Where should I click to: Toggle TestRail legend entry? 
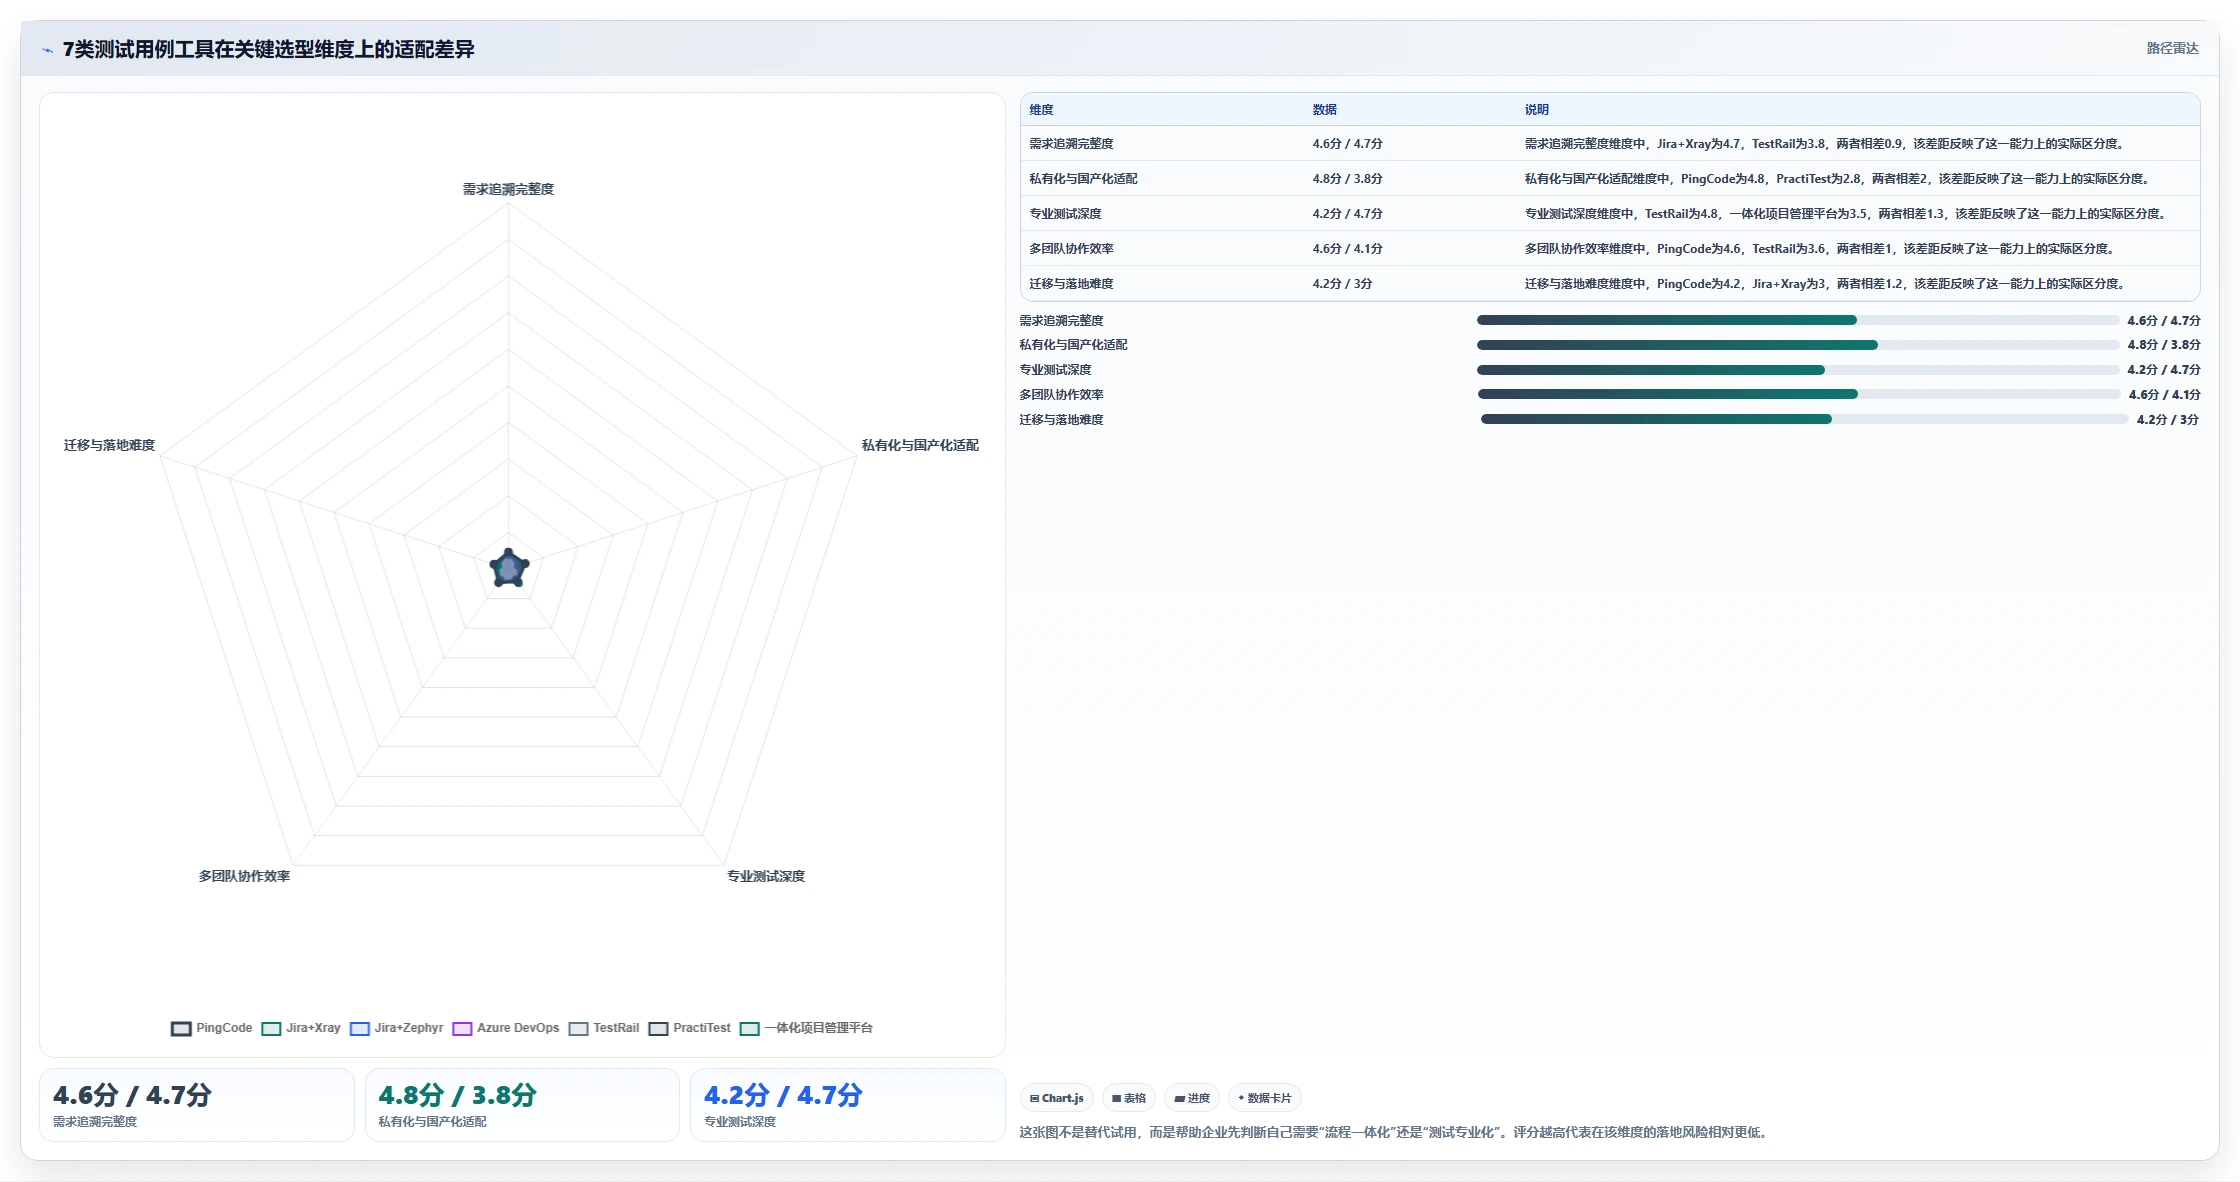tap(604, 1028)
